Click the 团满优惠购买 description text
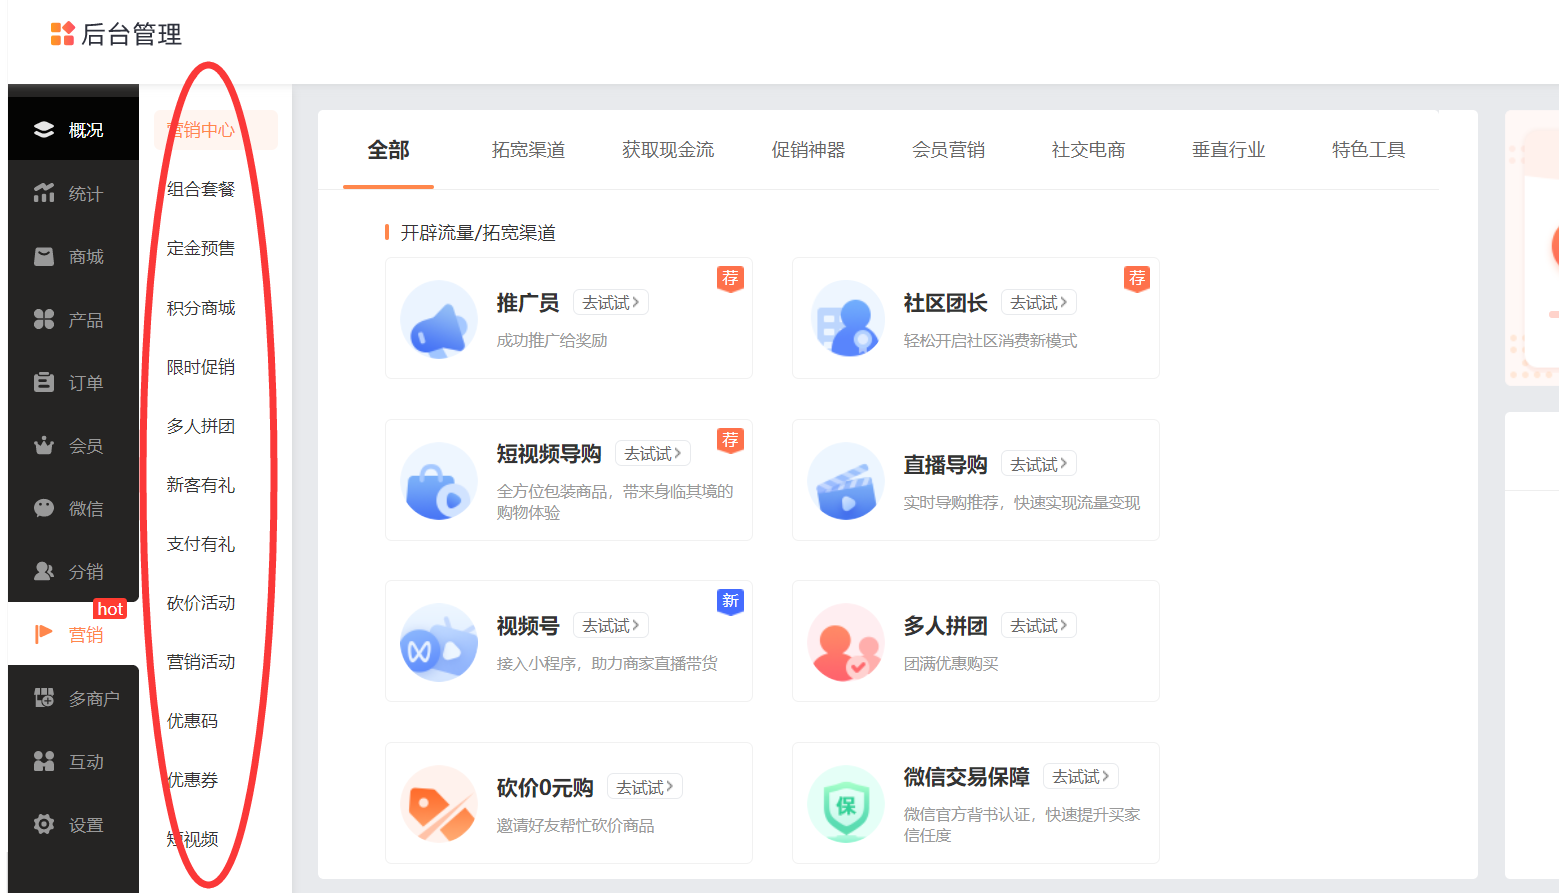 point(951,664)
